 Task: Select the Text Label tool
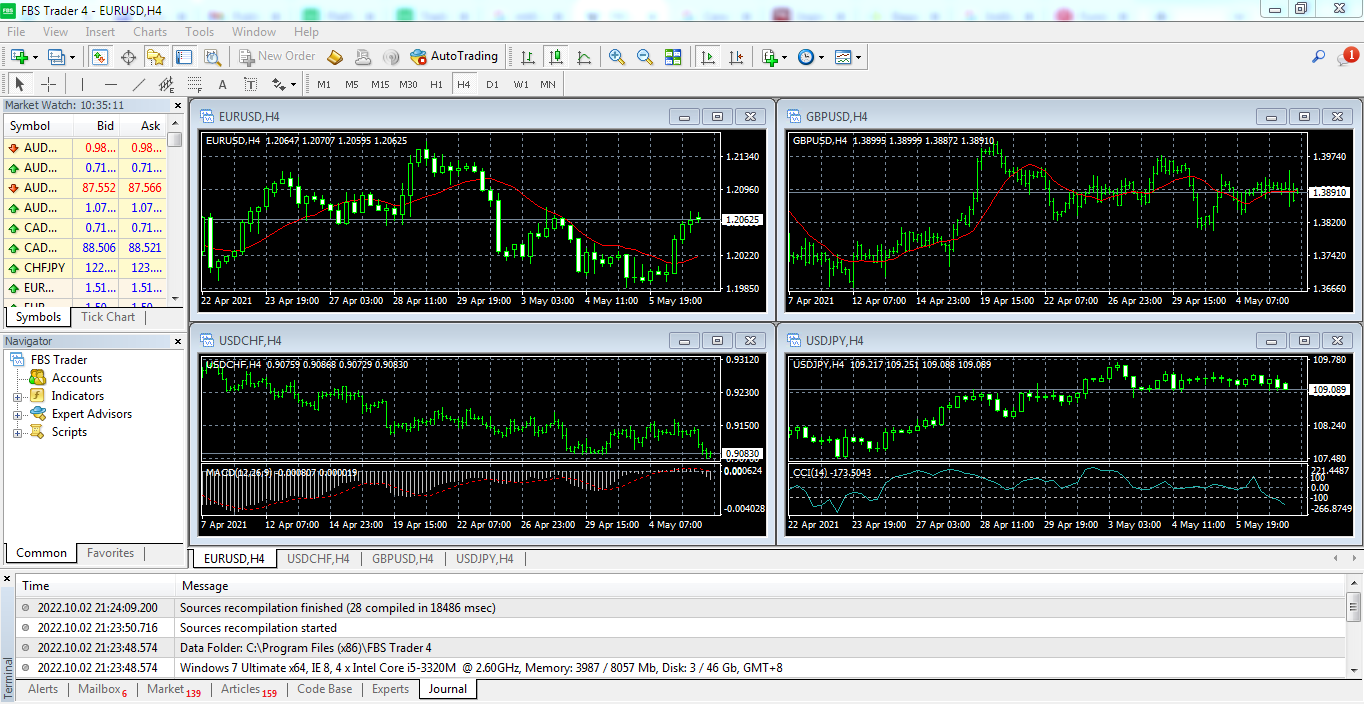(x=250, y=84)
